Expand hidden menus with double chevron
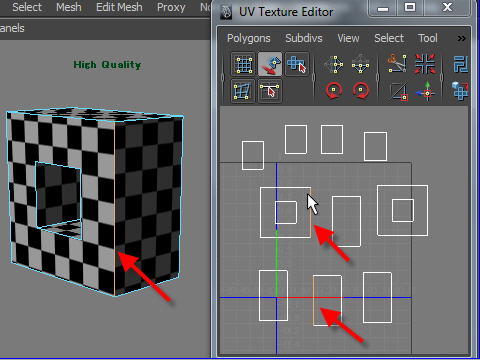 pyautogui.click(x=461, y=39)
